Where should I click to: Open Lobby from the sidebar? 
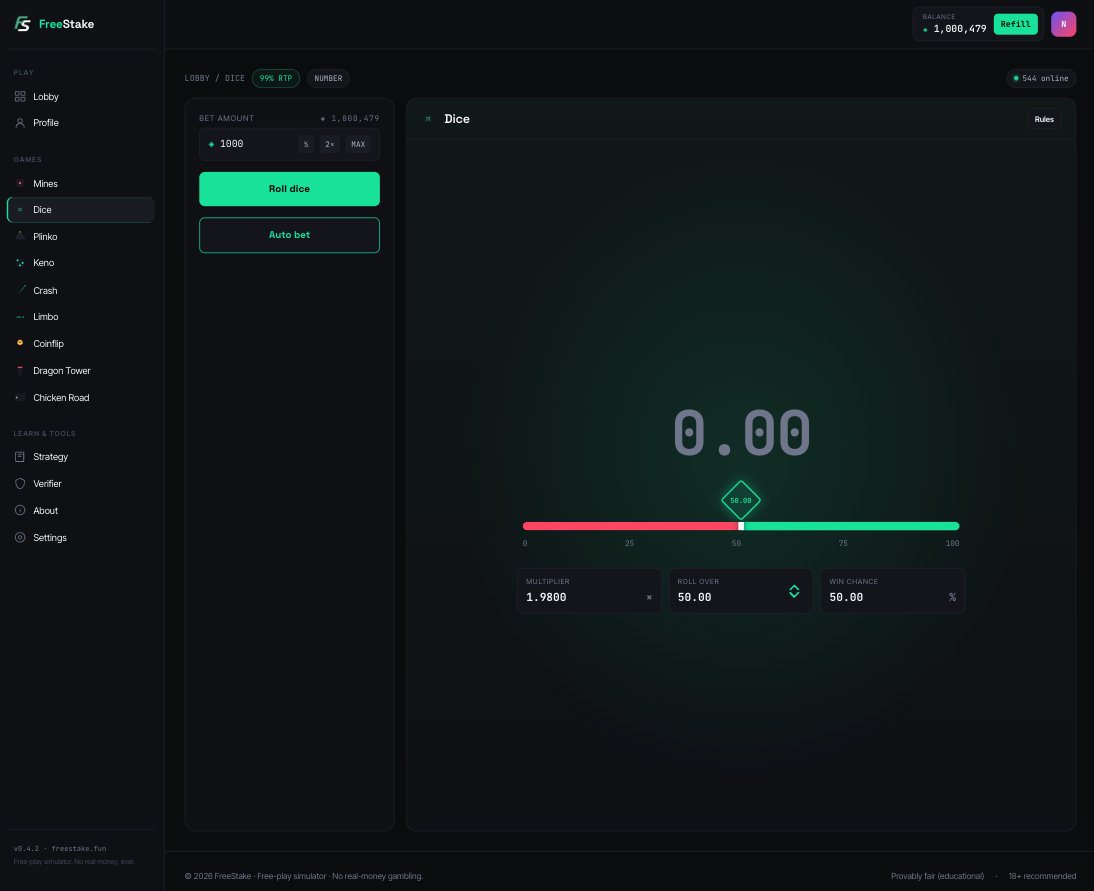[80, 96]
